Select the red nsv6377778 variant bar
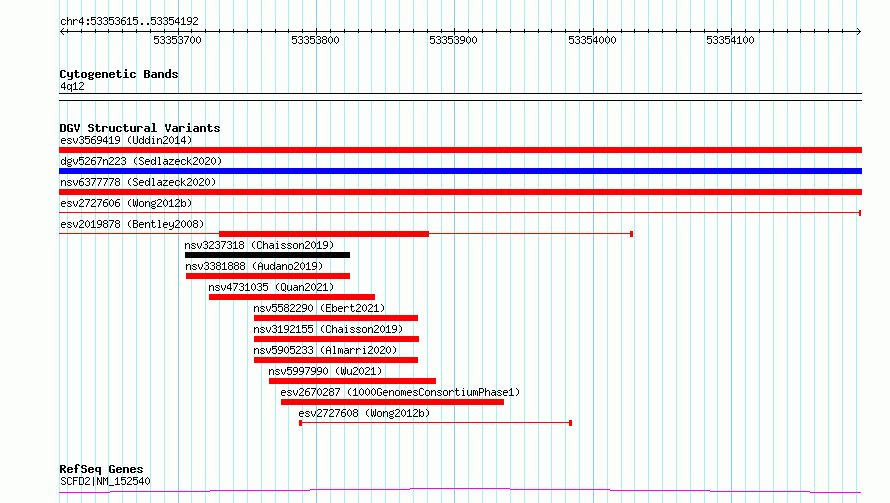Screen dimensions: 890x503 coord(460,192)
